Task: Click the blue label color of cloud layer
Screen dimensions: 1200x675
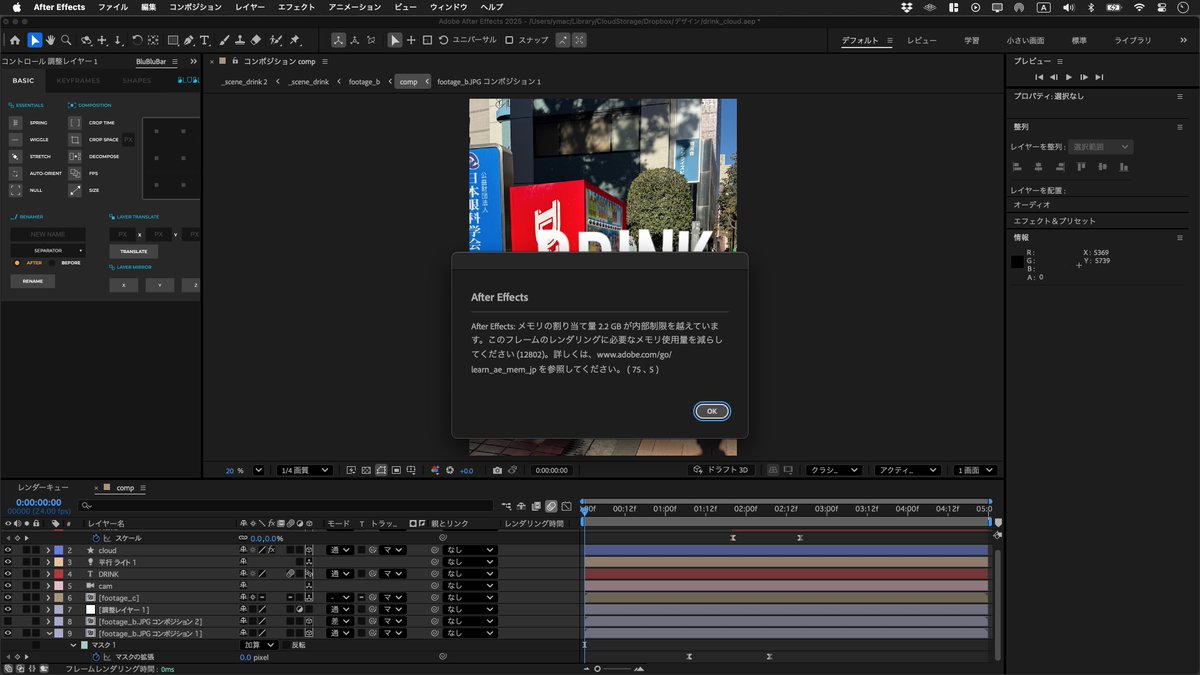Action: [x=58, y=550]
